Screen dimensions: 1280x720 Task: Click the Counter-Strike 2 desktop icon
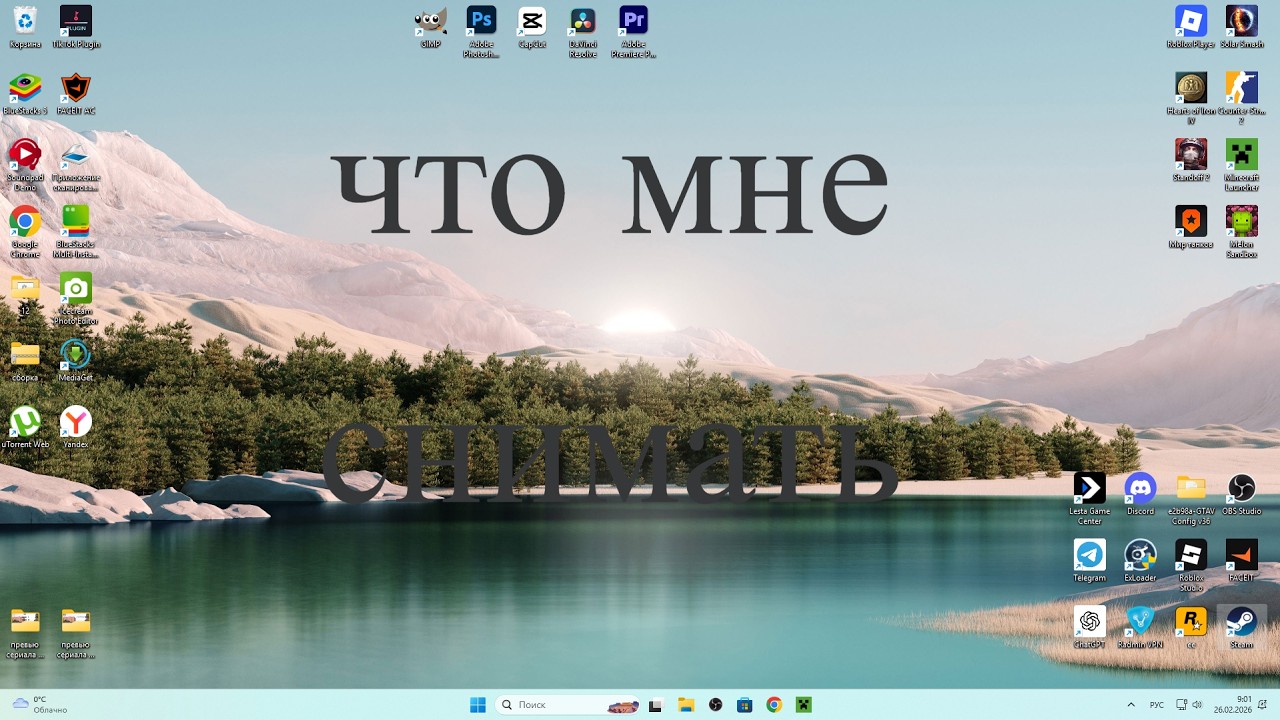click(x=1242, y=99)
